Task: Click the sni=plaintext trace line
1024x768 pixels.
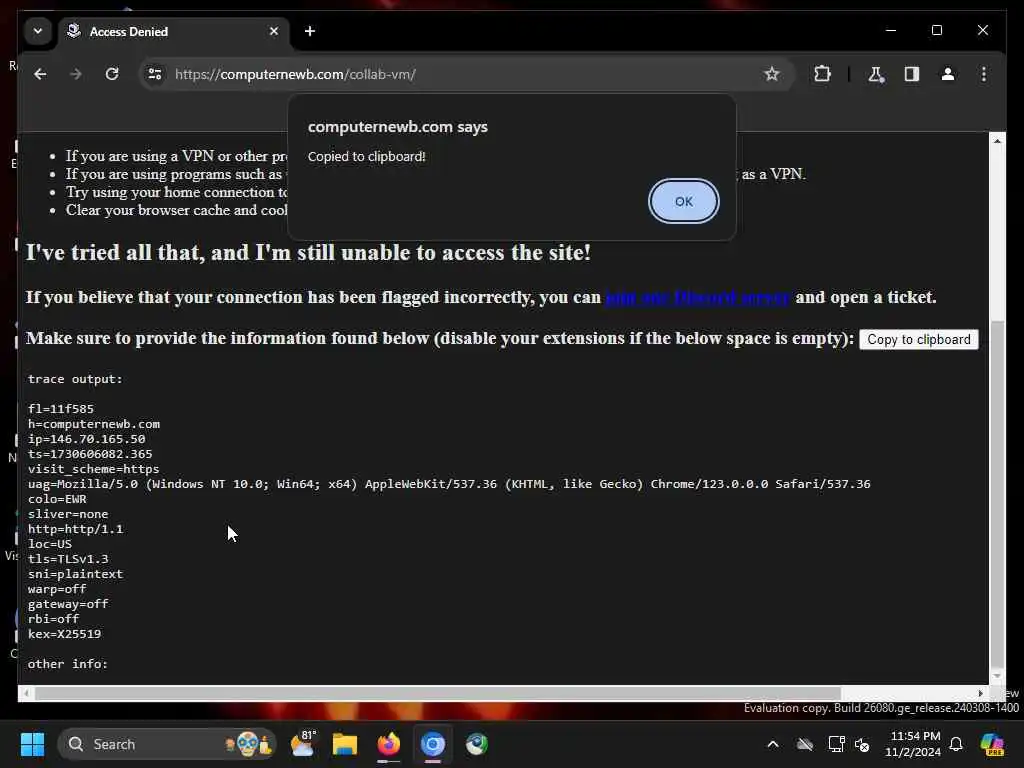Action: coord(75,574)
